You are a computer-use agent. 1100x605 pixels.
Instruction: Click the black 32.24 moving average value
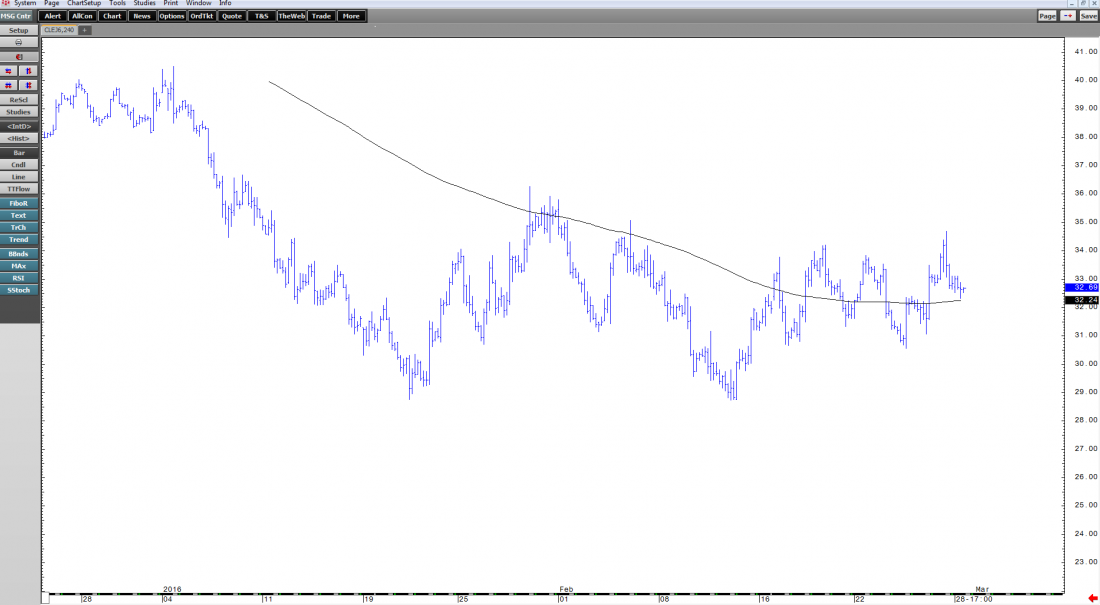(x=1081, y=300)
